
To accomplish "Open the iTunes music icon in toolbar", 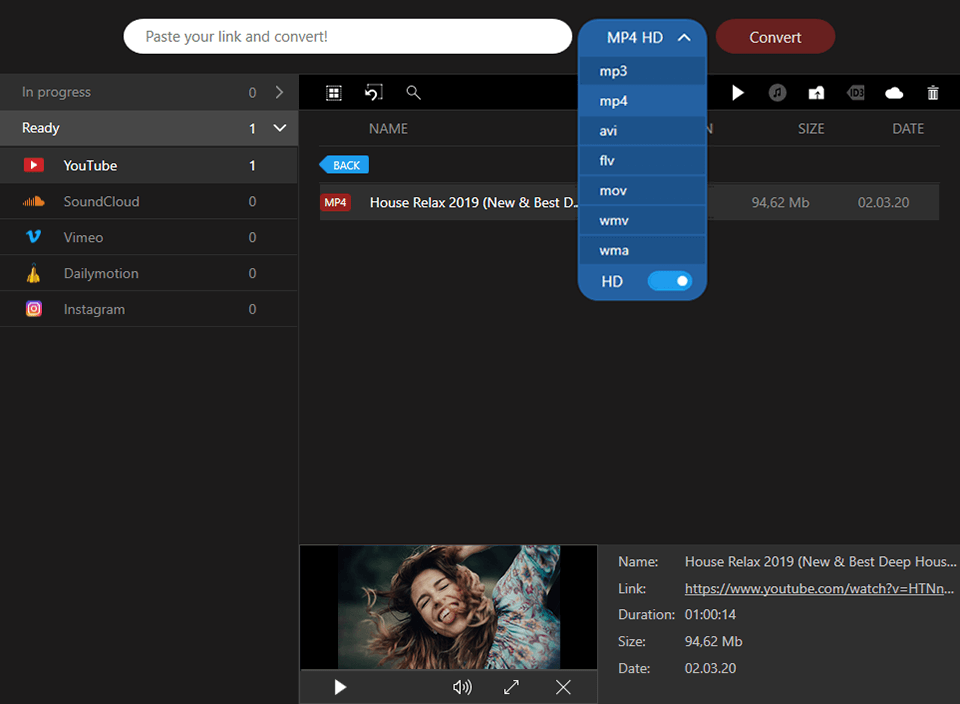I will (x=776, y=92).
